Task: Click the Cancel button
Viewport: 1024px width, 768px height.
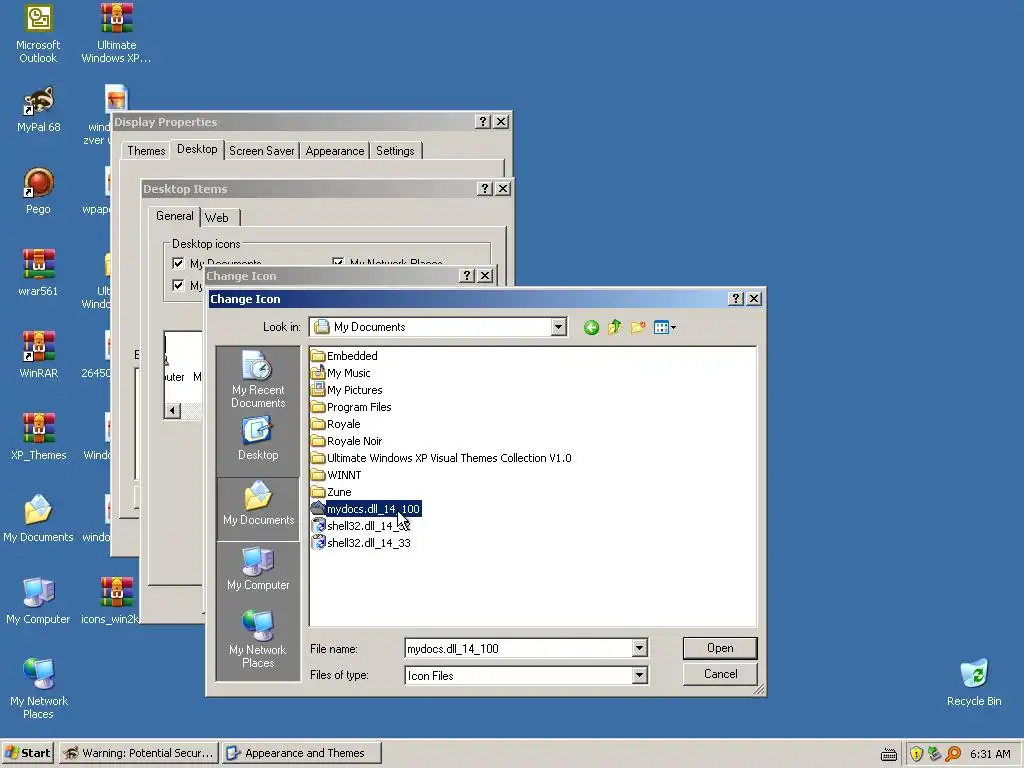Action: point(720,674)
